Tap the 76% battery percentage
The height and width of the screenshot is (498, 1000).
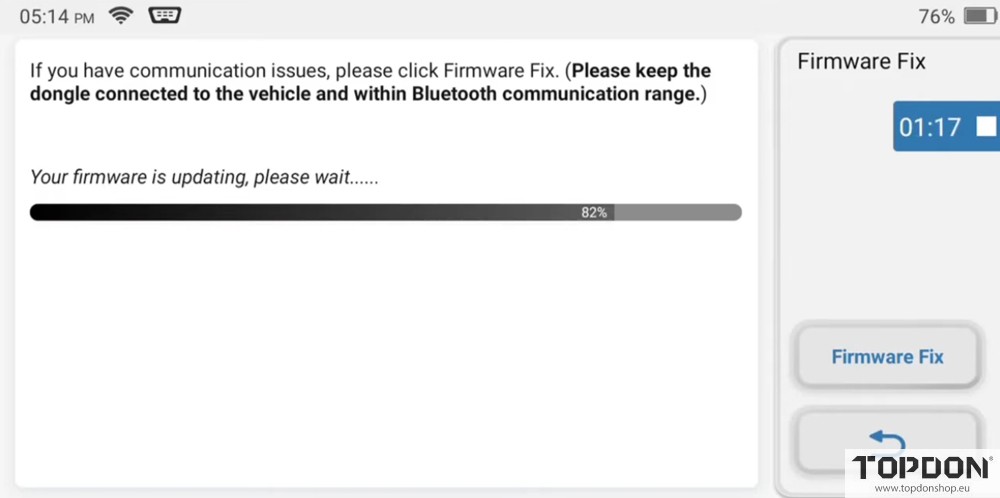[936, 17]
